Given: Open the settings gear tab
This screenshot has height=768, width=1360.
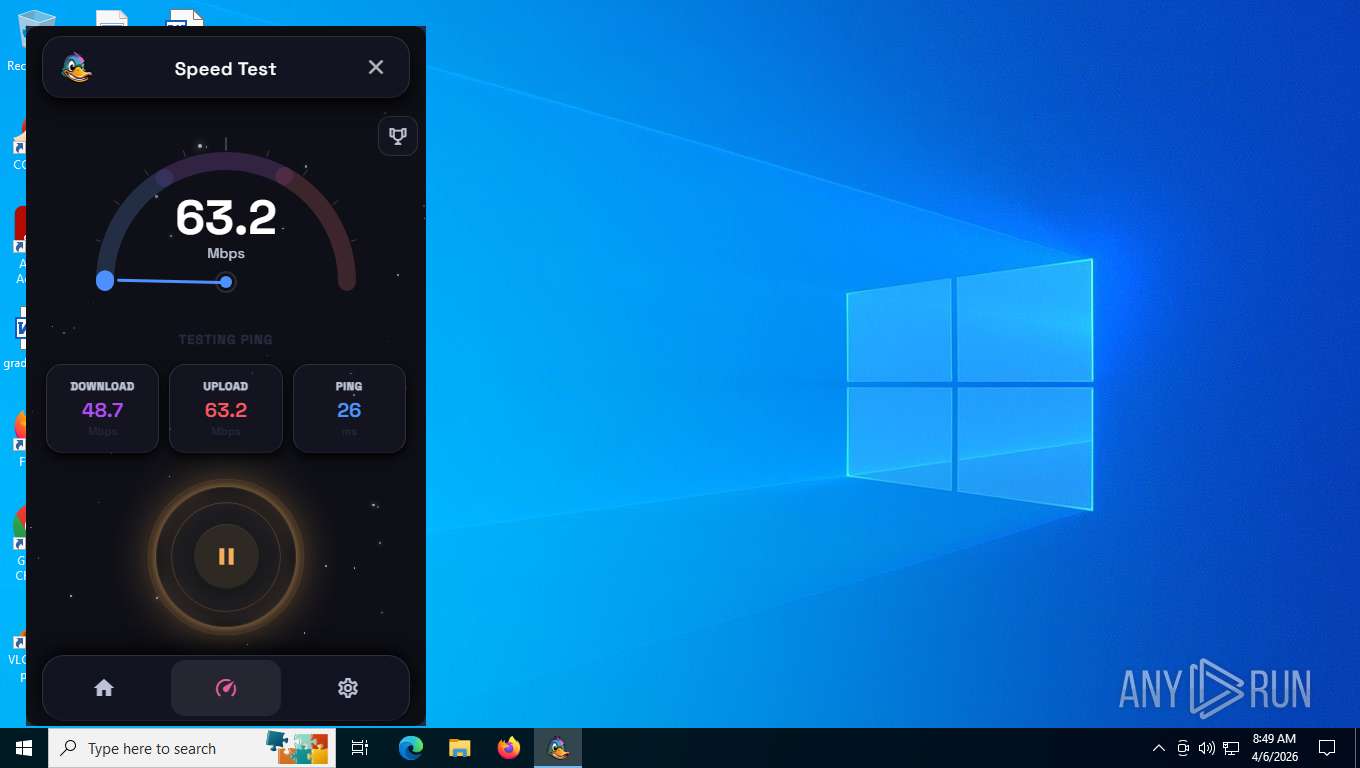Looking at the screenshot, I should [348, 688].
